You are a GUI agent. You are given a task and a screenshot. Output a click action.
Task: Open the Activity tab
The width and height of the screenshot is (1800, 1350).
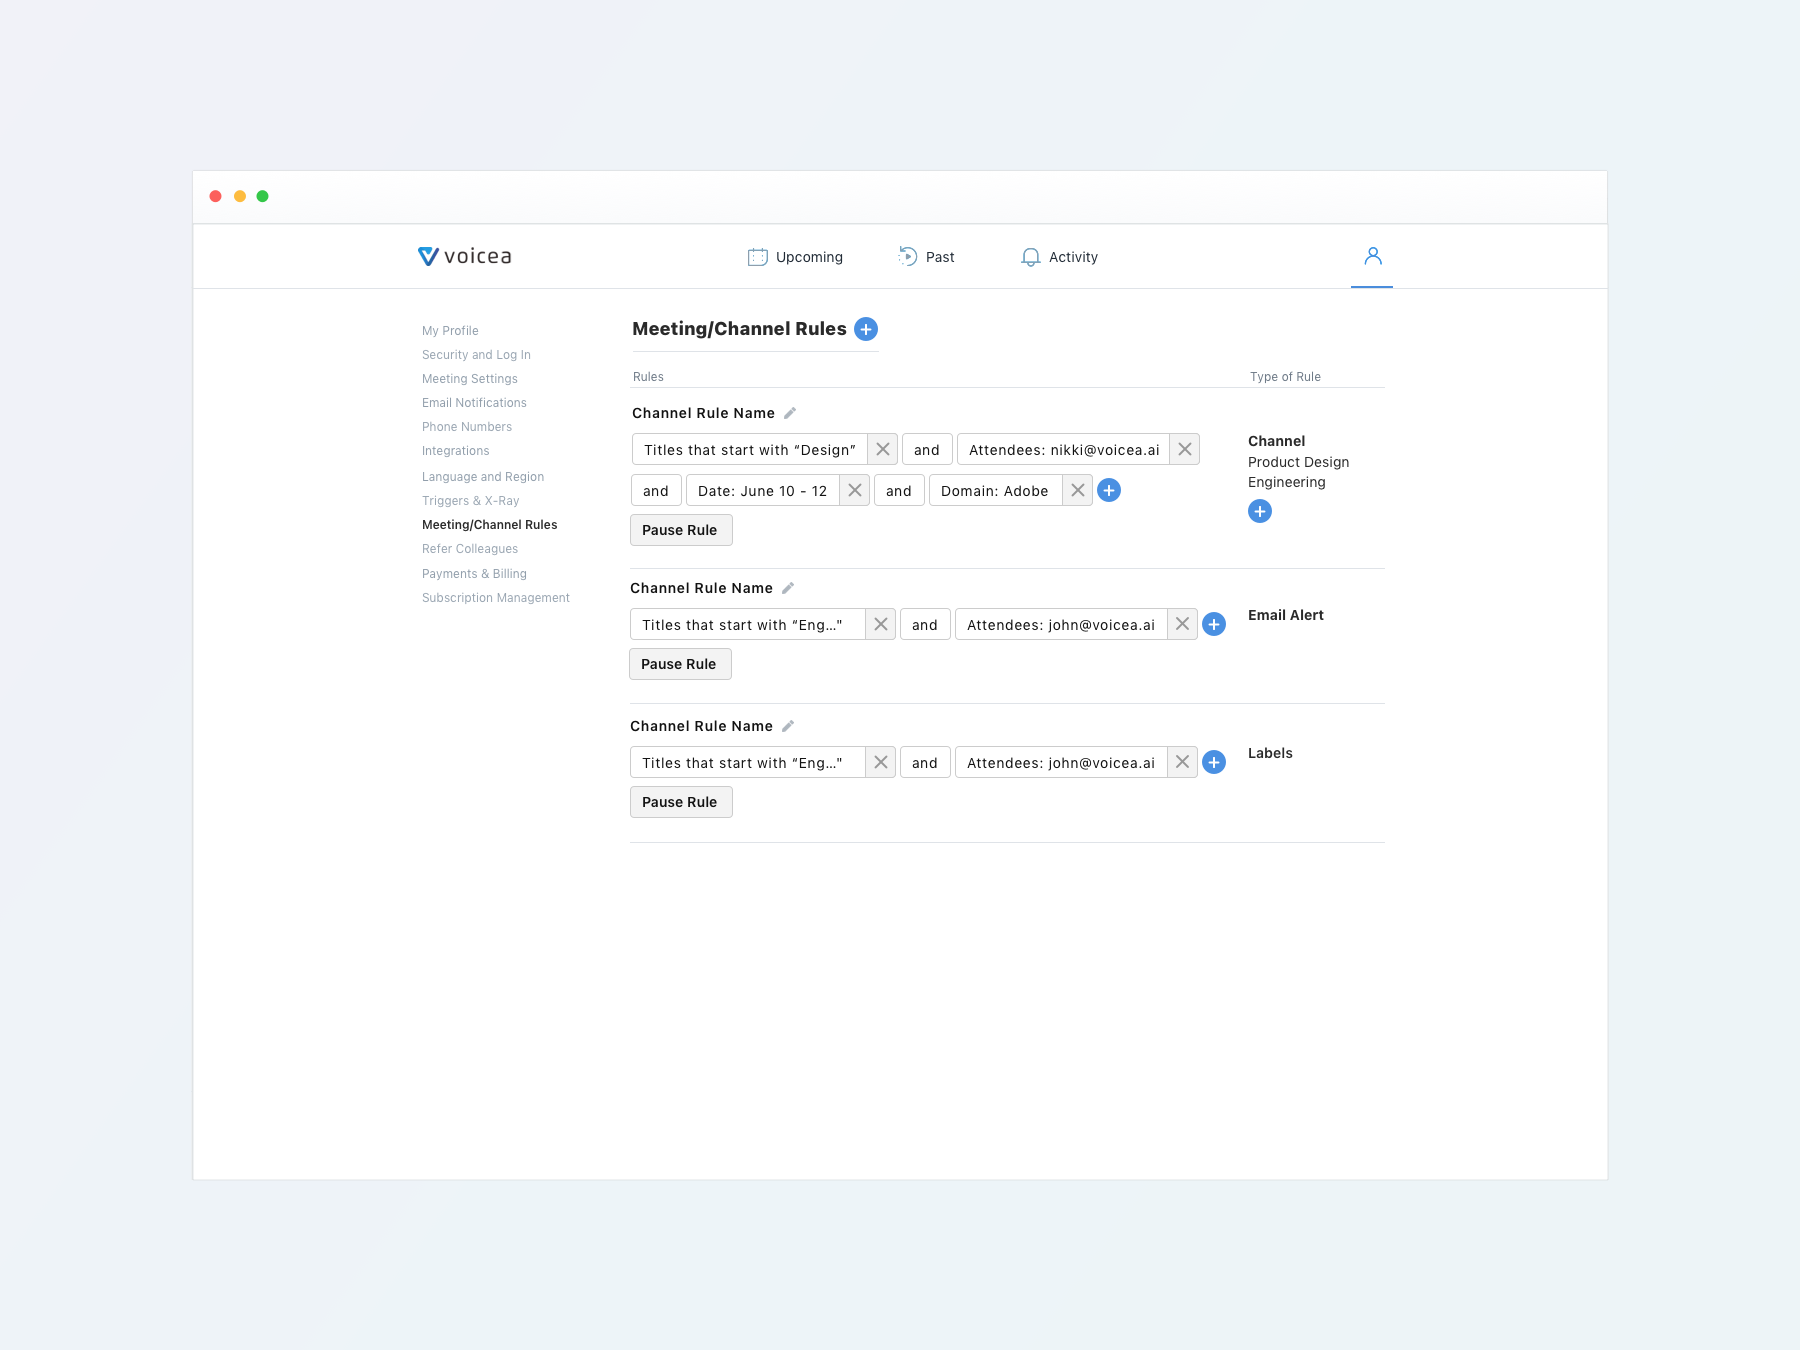tap(1059, 257)
